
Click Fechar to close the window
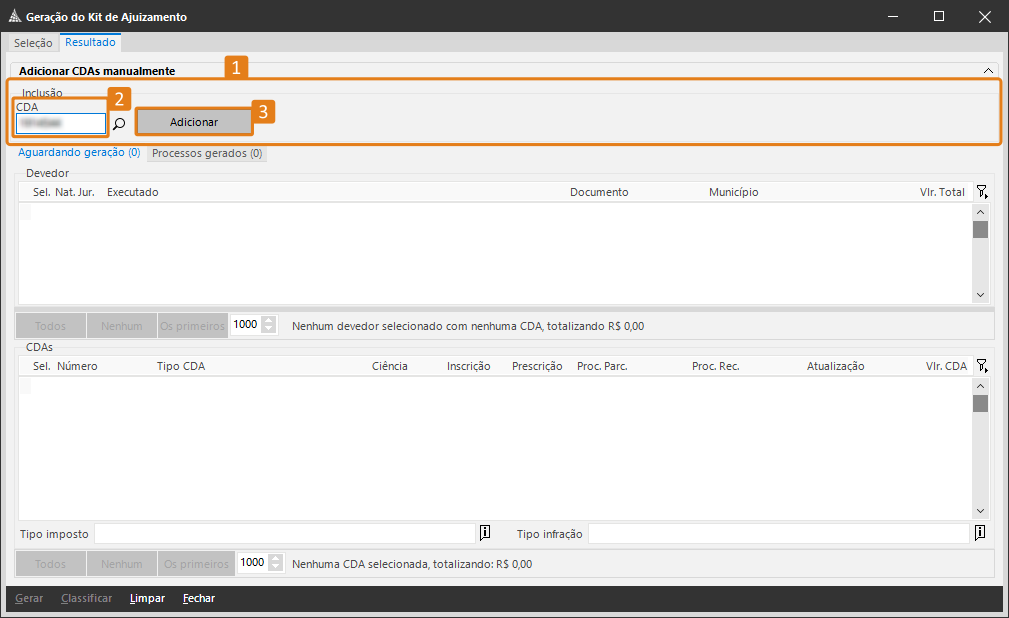(198, 599)
